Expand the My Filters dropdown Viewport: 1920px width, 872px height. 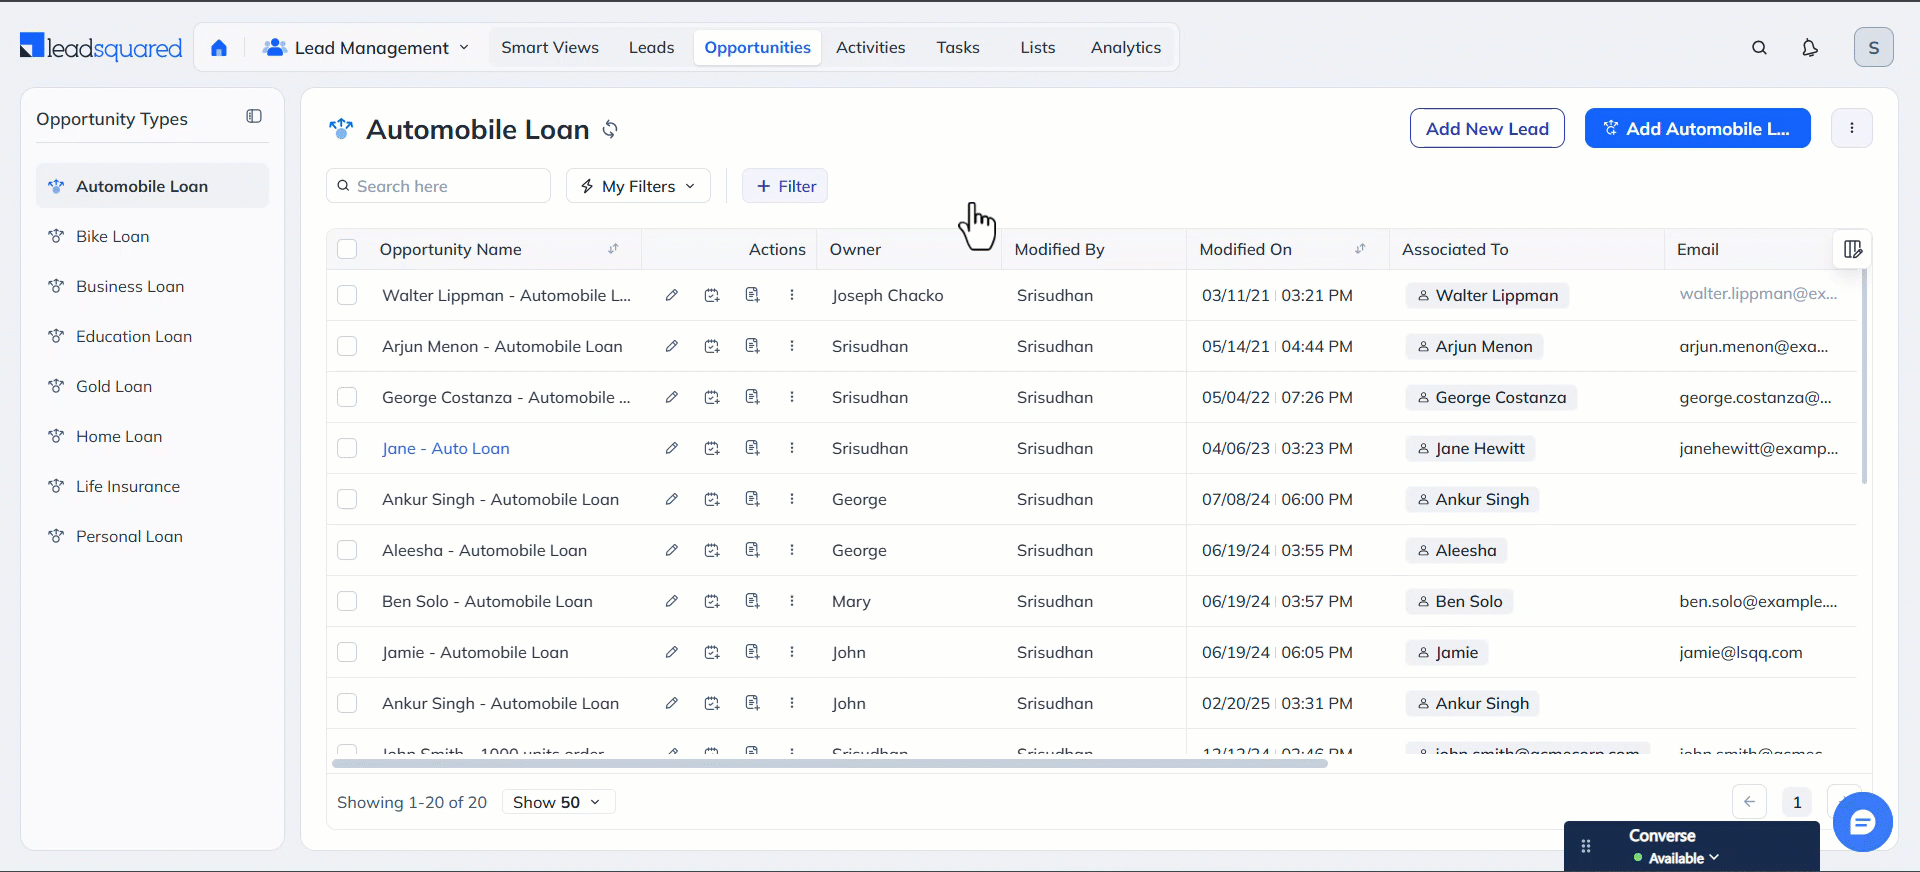tap(638, 186)
